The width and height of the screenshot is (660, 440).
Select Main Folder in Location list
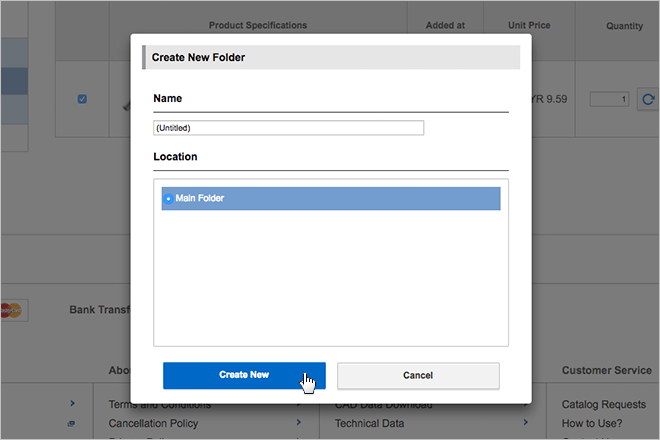pos(330,198)
